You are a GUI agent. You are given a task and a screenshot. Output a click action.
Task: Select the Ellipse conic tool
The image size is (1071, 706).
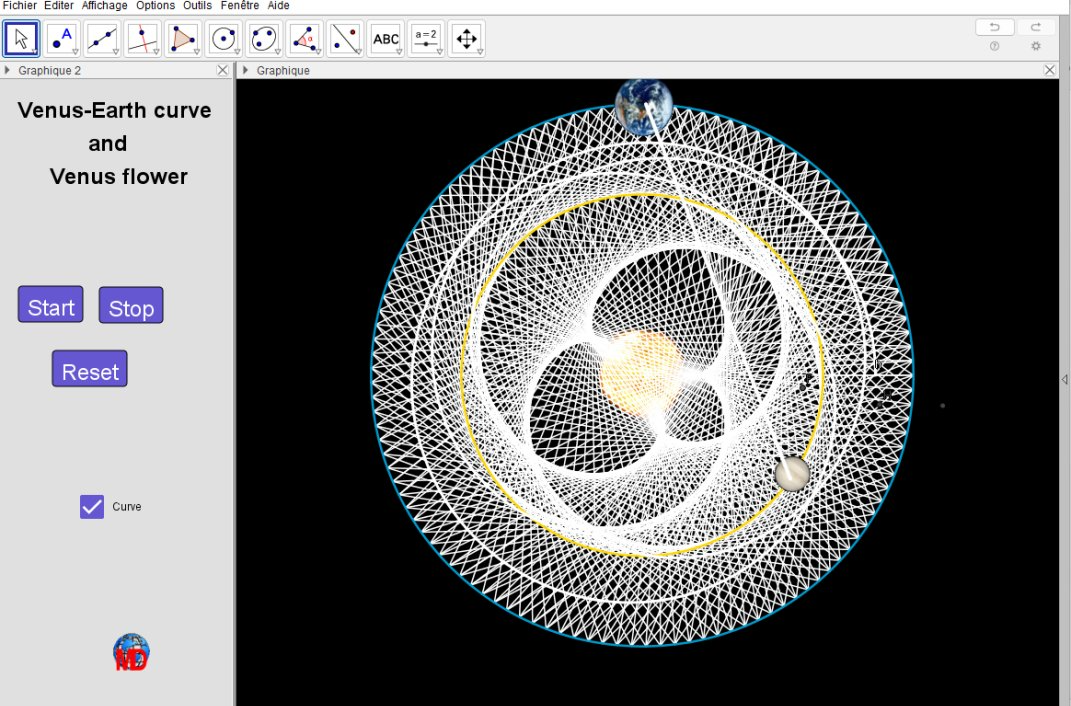click(x=264, y=39)
